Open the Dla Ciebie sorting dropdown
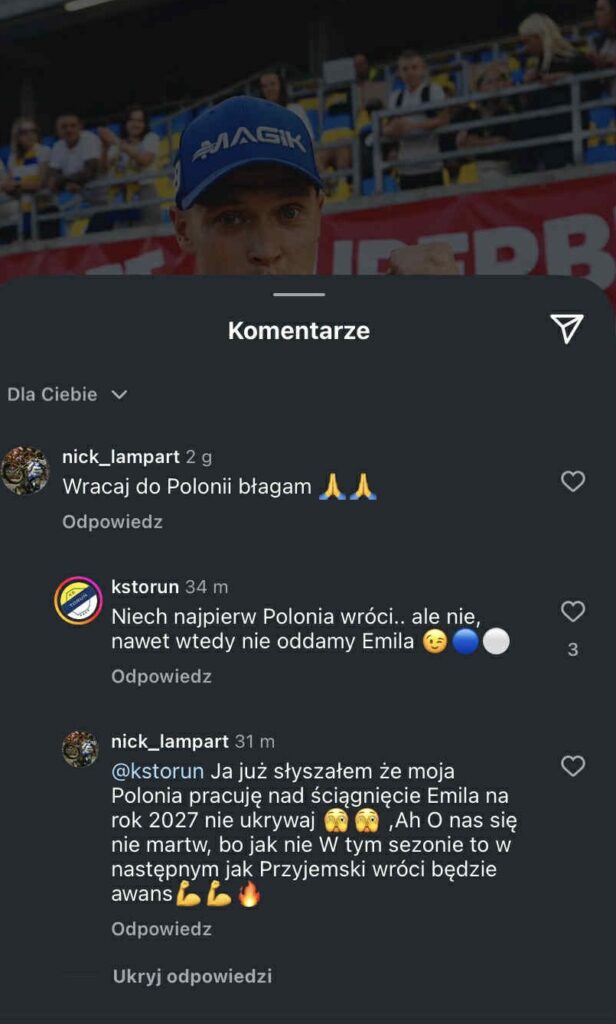 click(67, 395)
